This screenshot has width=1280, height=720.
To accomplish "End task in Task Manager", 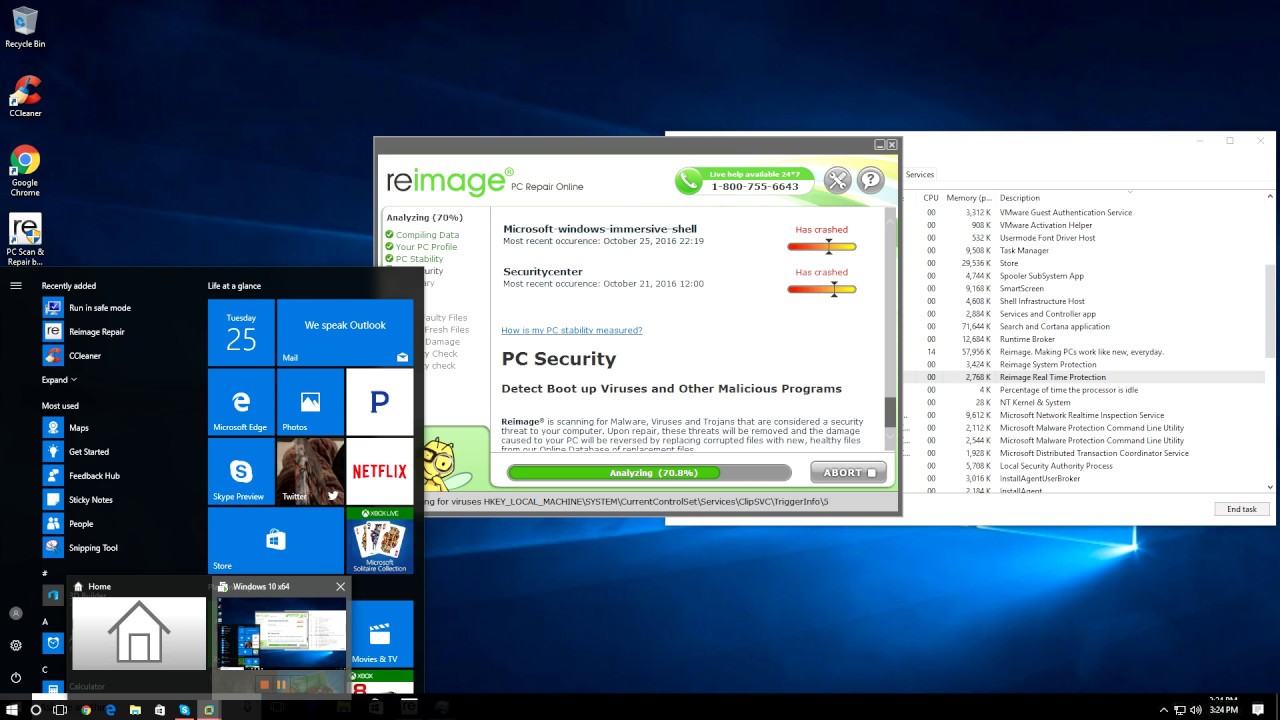I will pos(1241,509).
